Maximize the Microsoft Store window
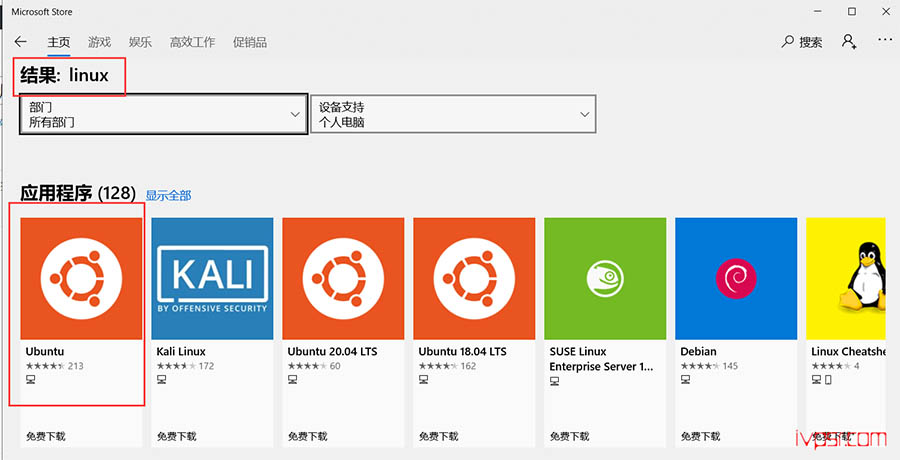Viewport: 900px width, 460px height. coord(852,11)
